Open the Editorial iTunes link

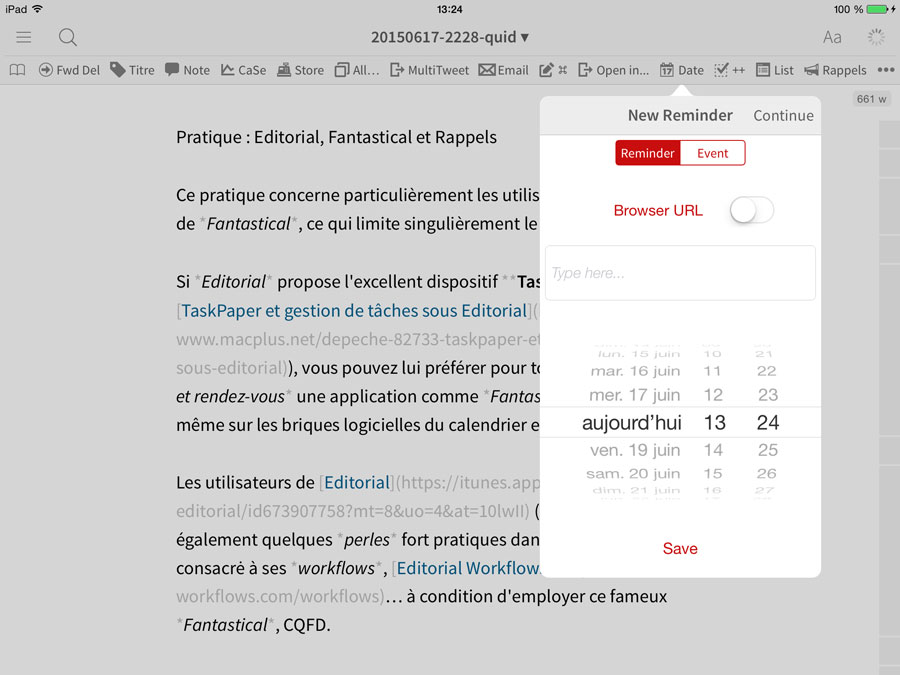(x=357, y=483)
